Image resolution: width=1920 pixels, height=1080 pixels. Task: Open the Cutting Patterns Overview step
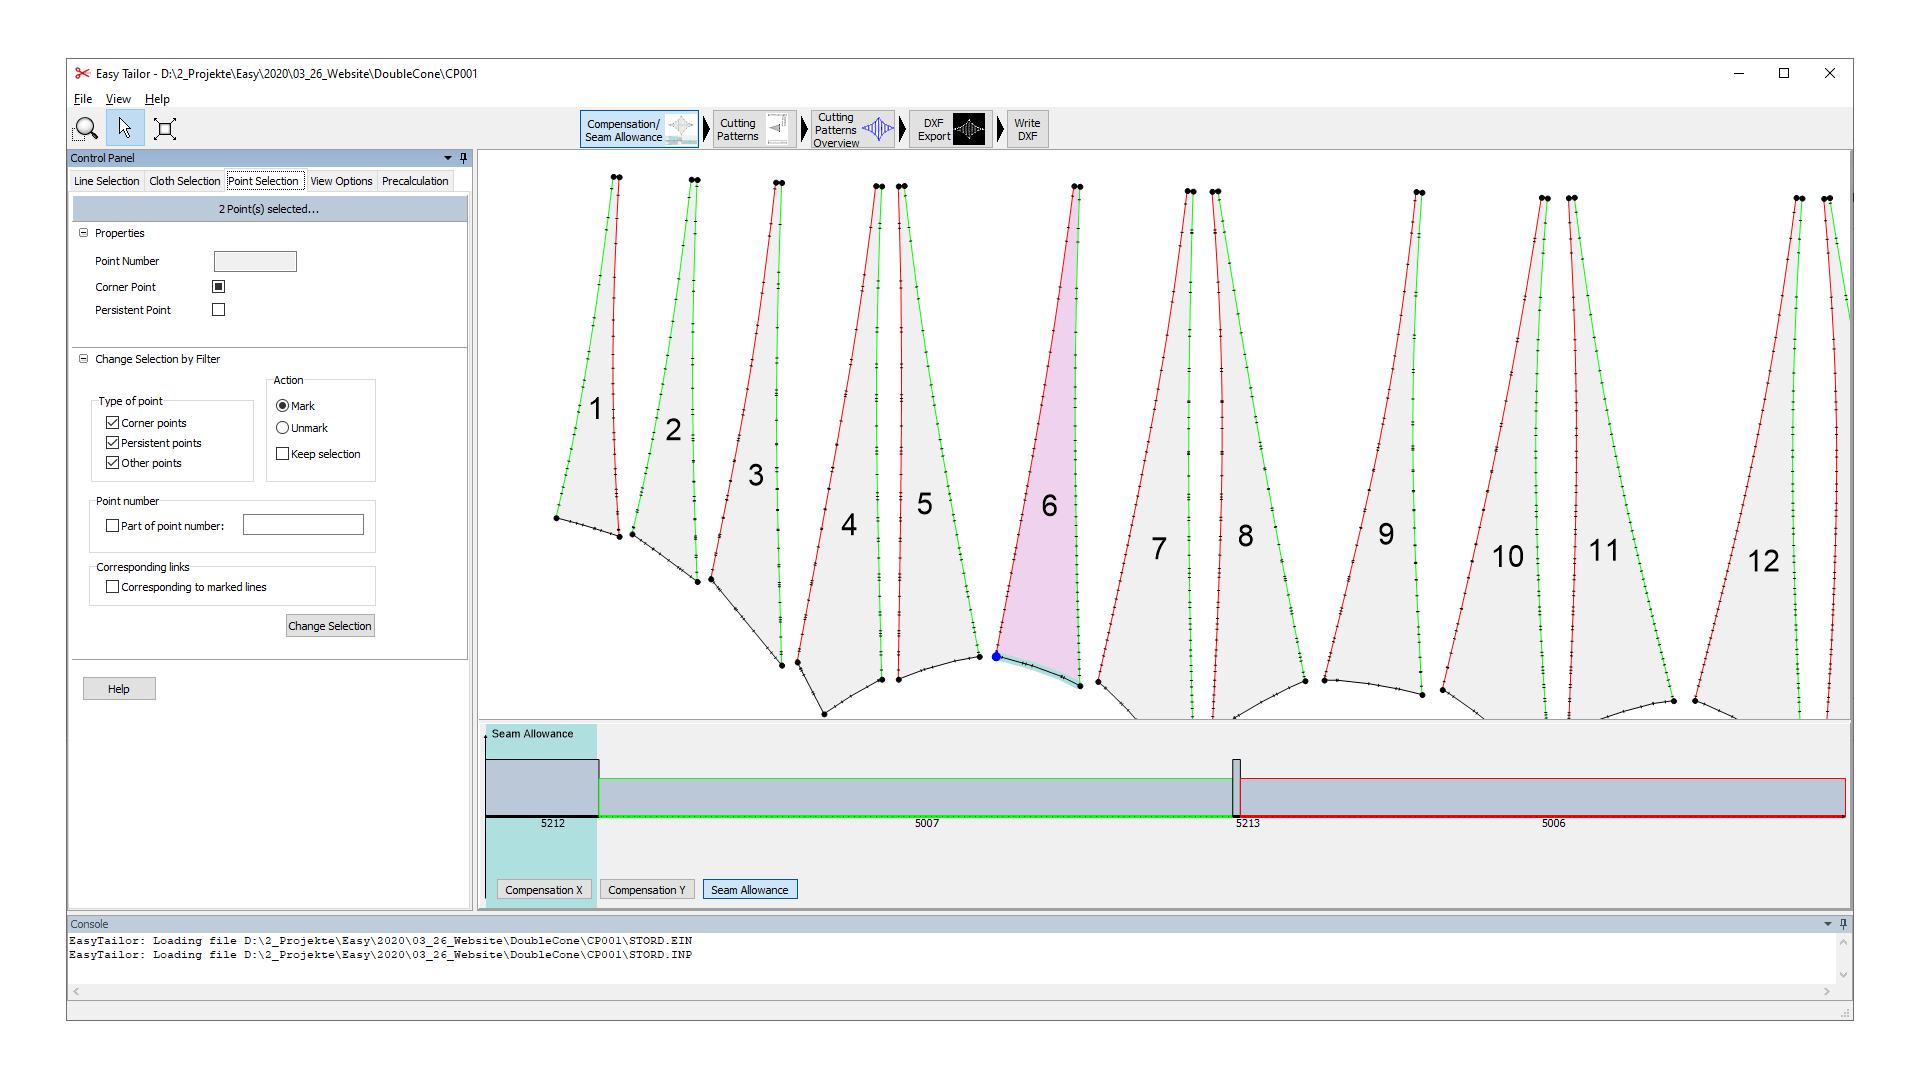click(852, 130)
